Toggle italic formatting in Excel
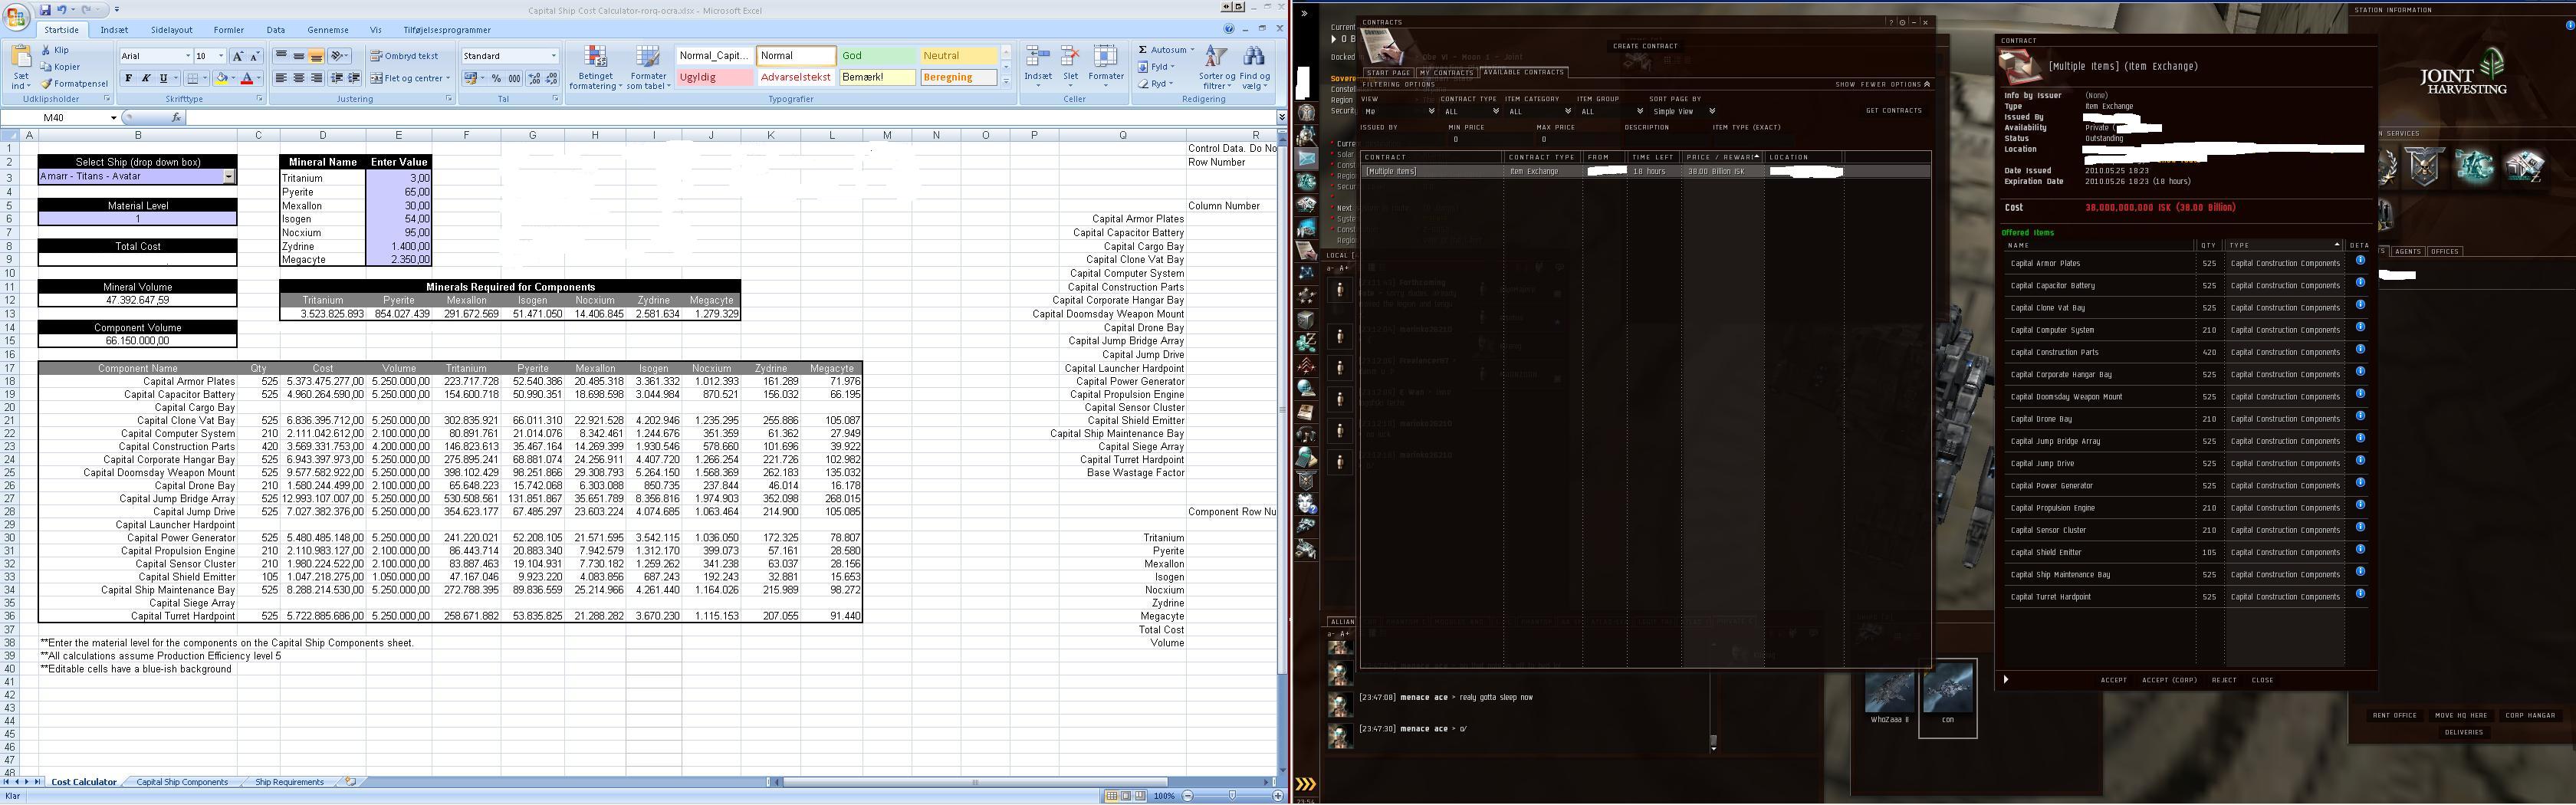2576x805 pixels. click(146, 78)
